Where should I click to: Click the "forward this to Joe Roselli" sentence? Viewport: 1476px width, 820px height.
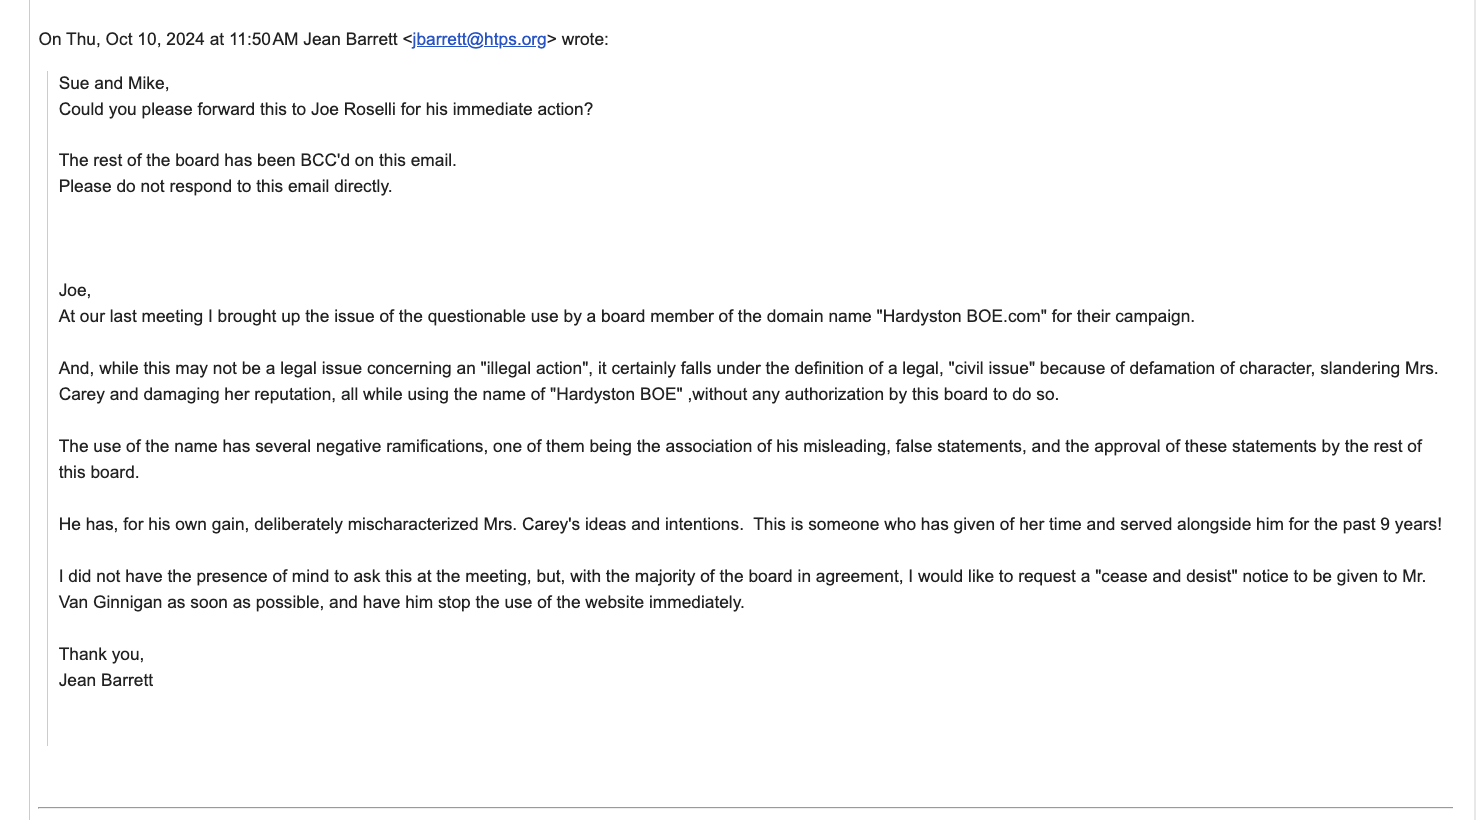tap(325, 110)
